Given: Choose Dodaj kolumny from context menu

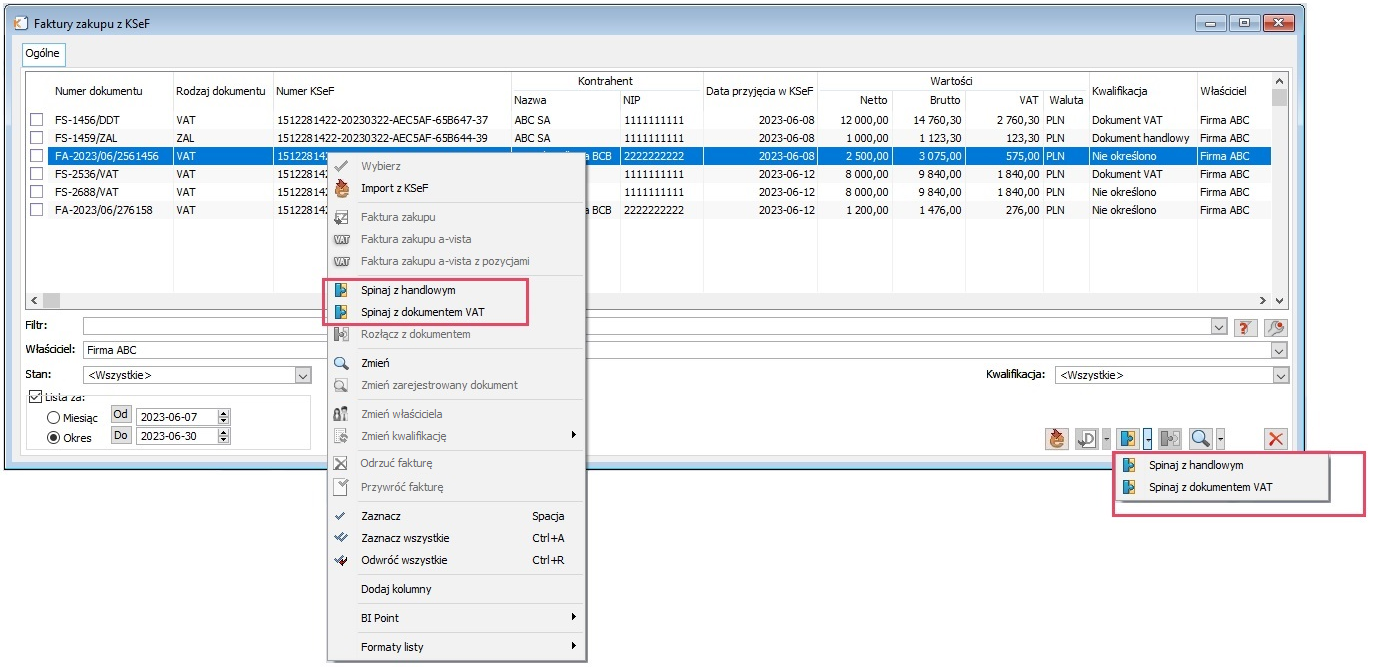Looking at the screenshot, I should pos(456,589).
